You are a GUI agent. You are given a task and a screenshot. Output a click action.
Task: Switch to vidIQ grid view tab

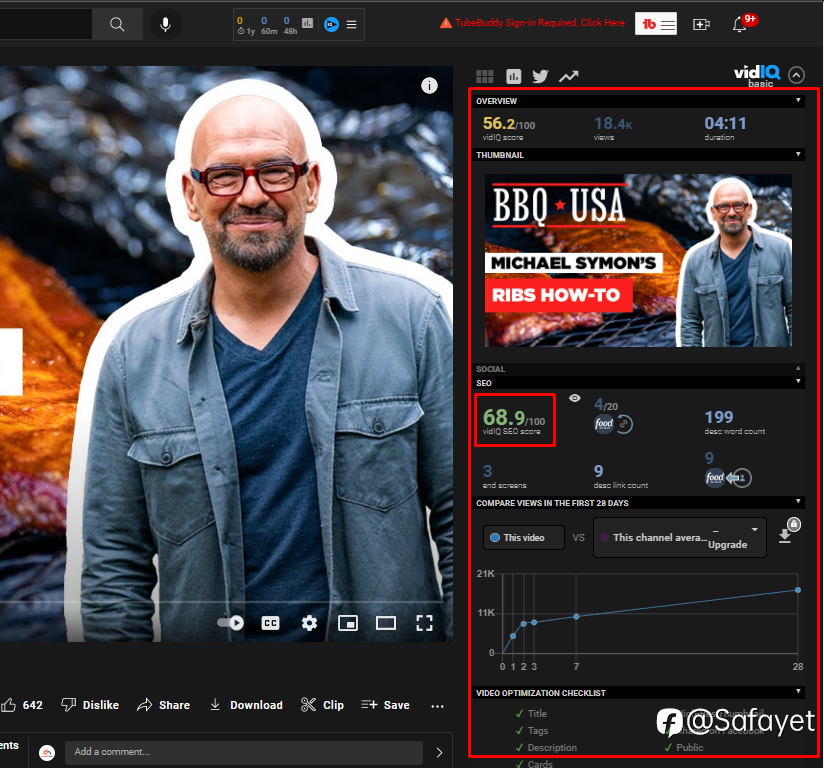(x=485, y=77)
